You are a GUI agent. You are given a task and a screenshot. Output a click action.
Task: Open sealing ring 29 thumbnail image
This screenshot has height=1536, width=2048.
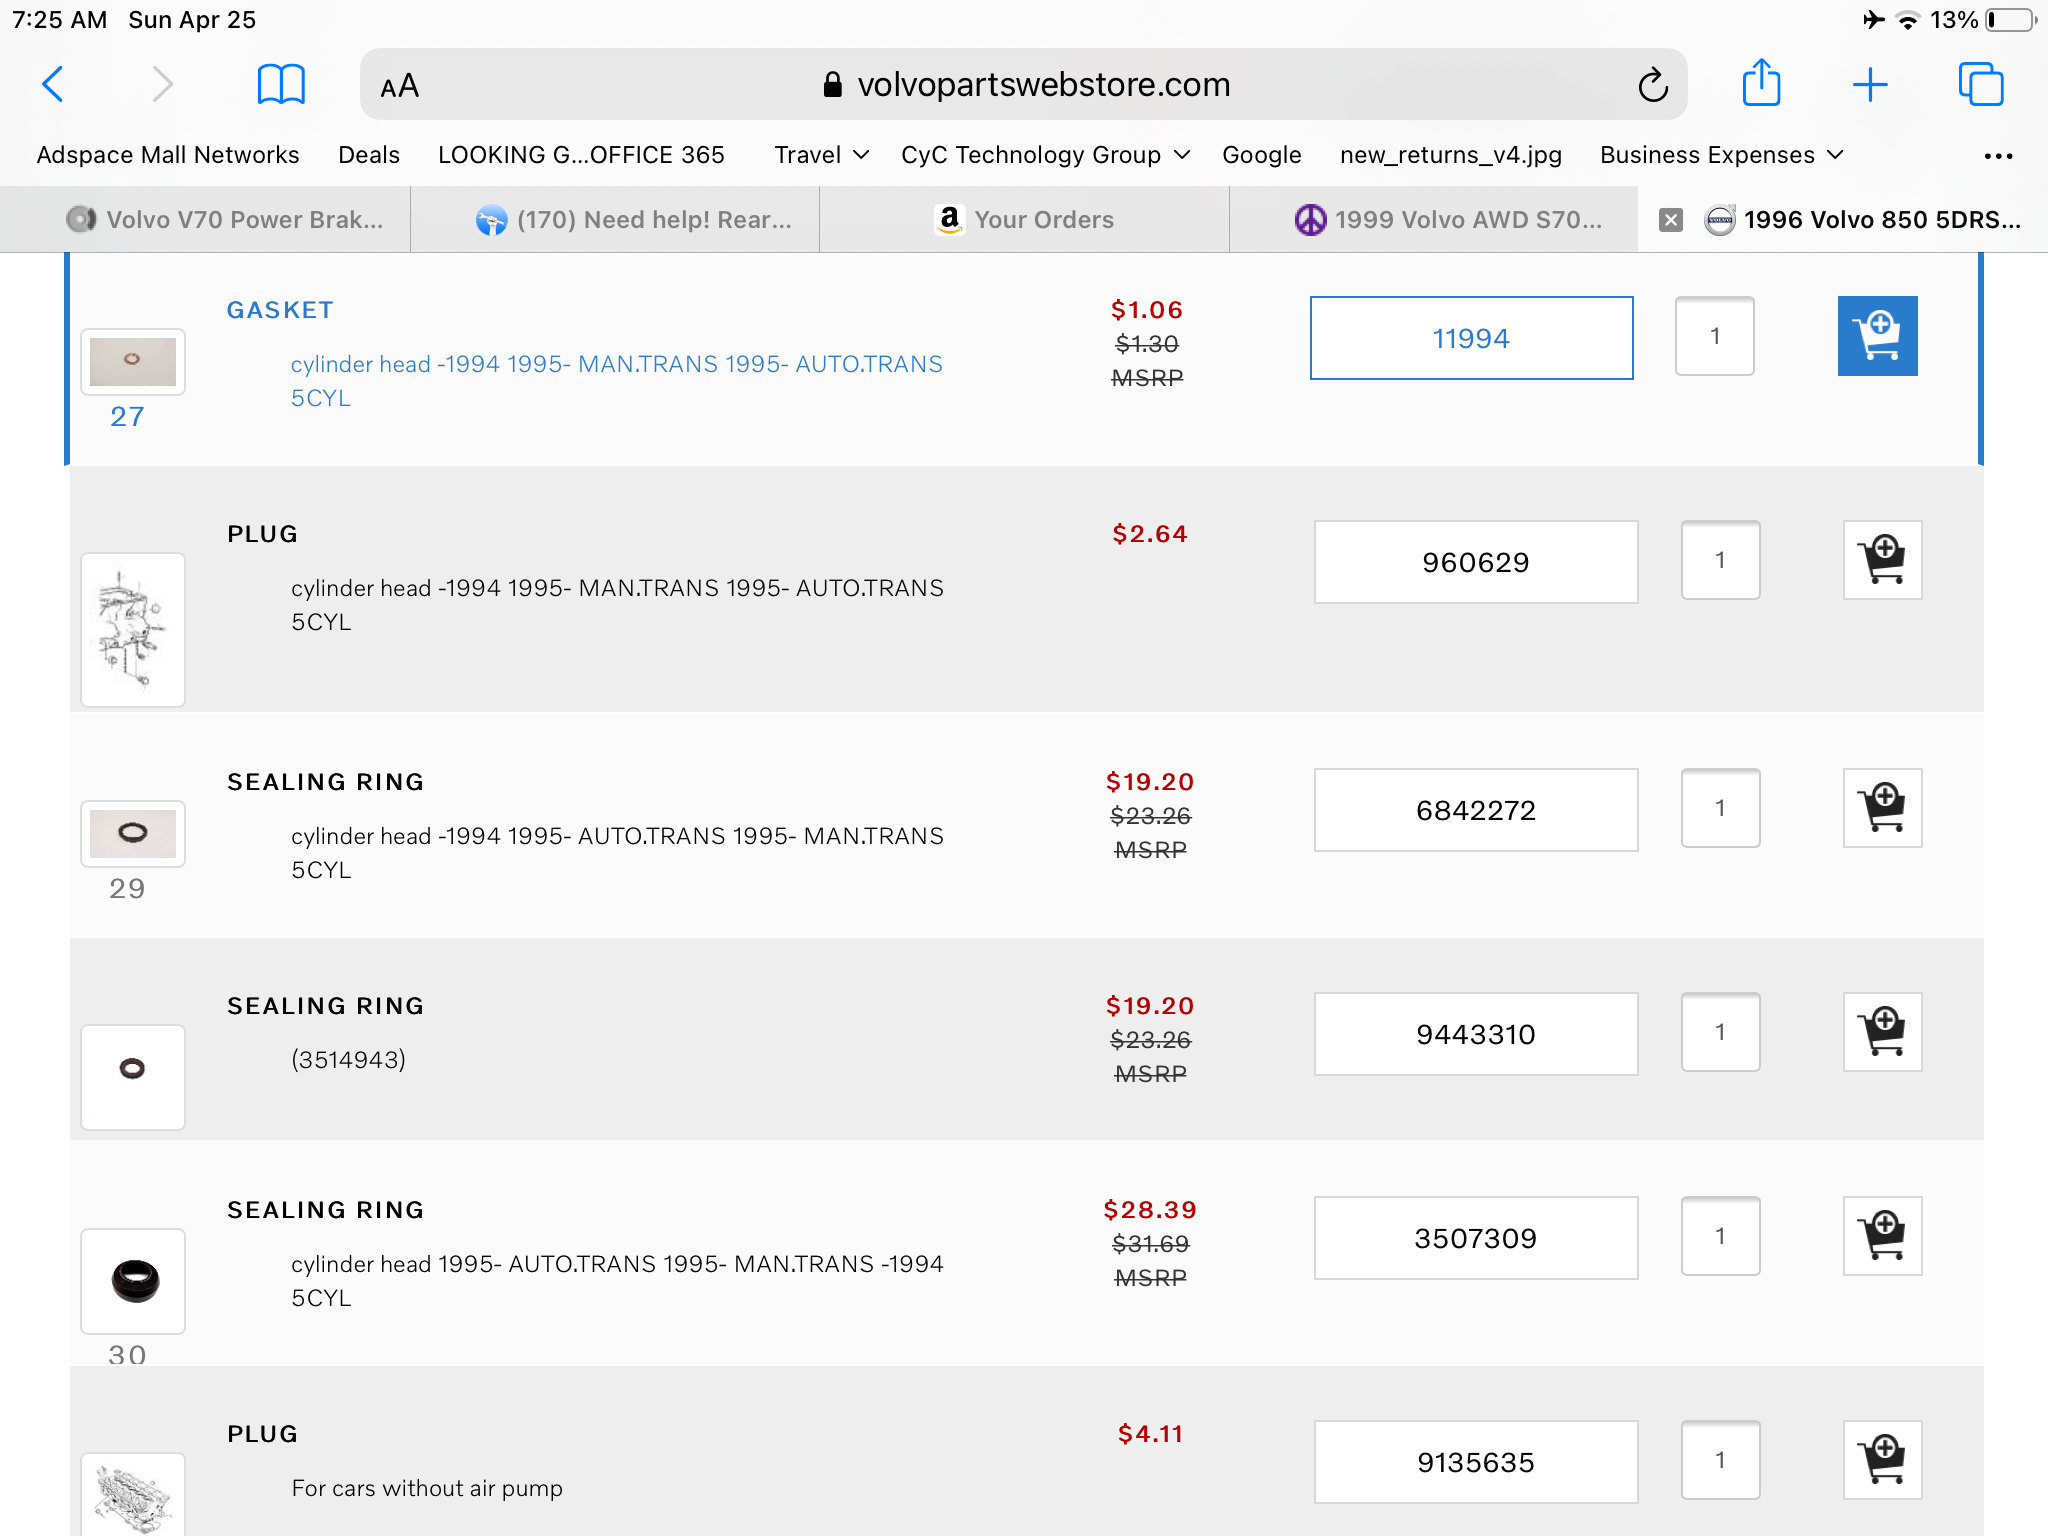[x=133, y=833]
